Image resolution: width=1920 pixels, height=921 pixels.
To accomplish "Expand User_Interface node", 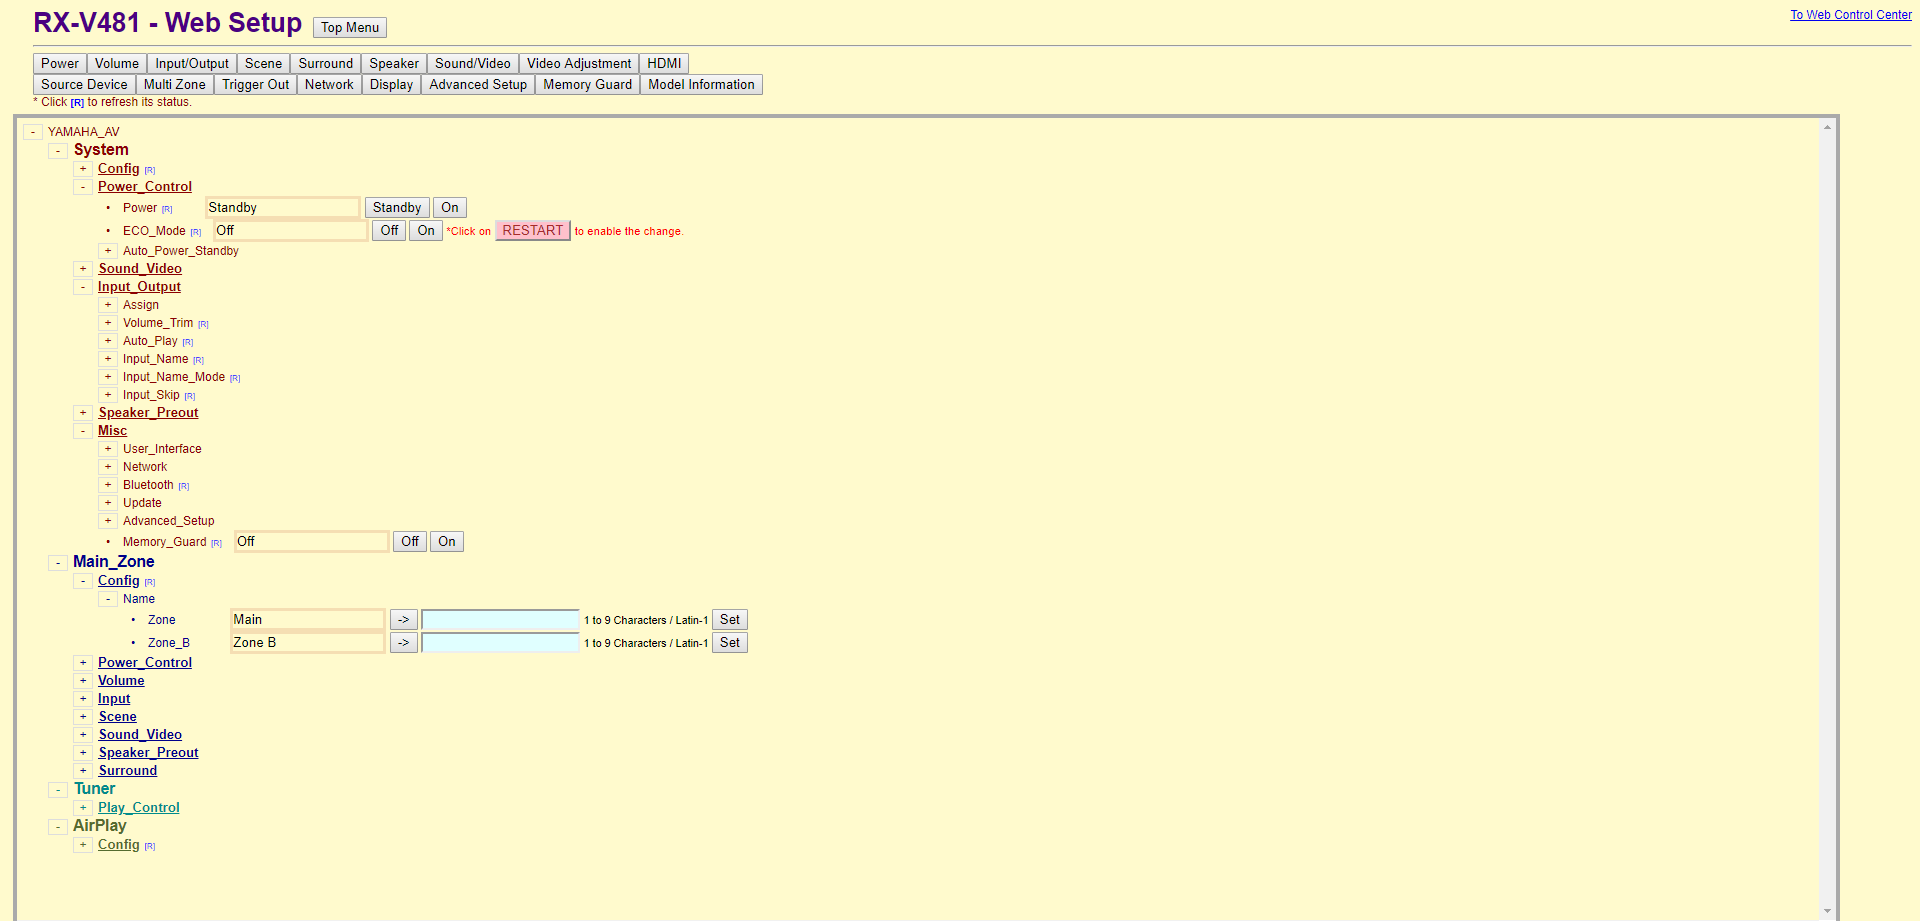I will coord(108,449).
